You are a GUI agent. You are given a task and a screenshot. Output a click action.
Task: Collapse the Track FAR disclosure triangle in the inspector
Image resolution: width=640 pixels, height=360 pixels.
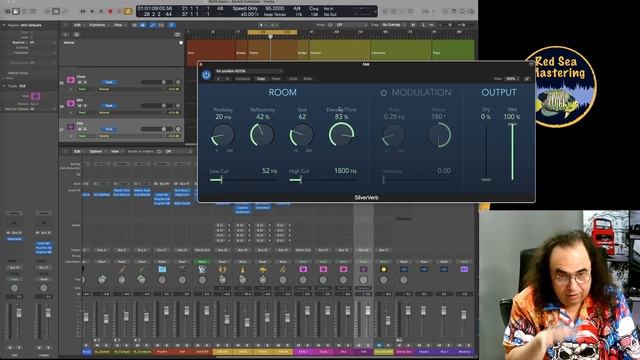click(4, 86)
